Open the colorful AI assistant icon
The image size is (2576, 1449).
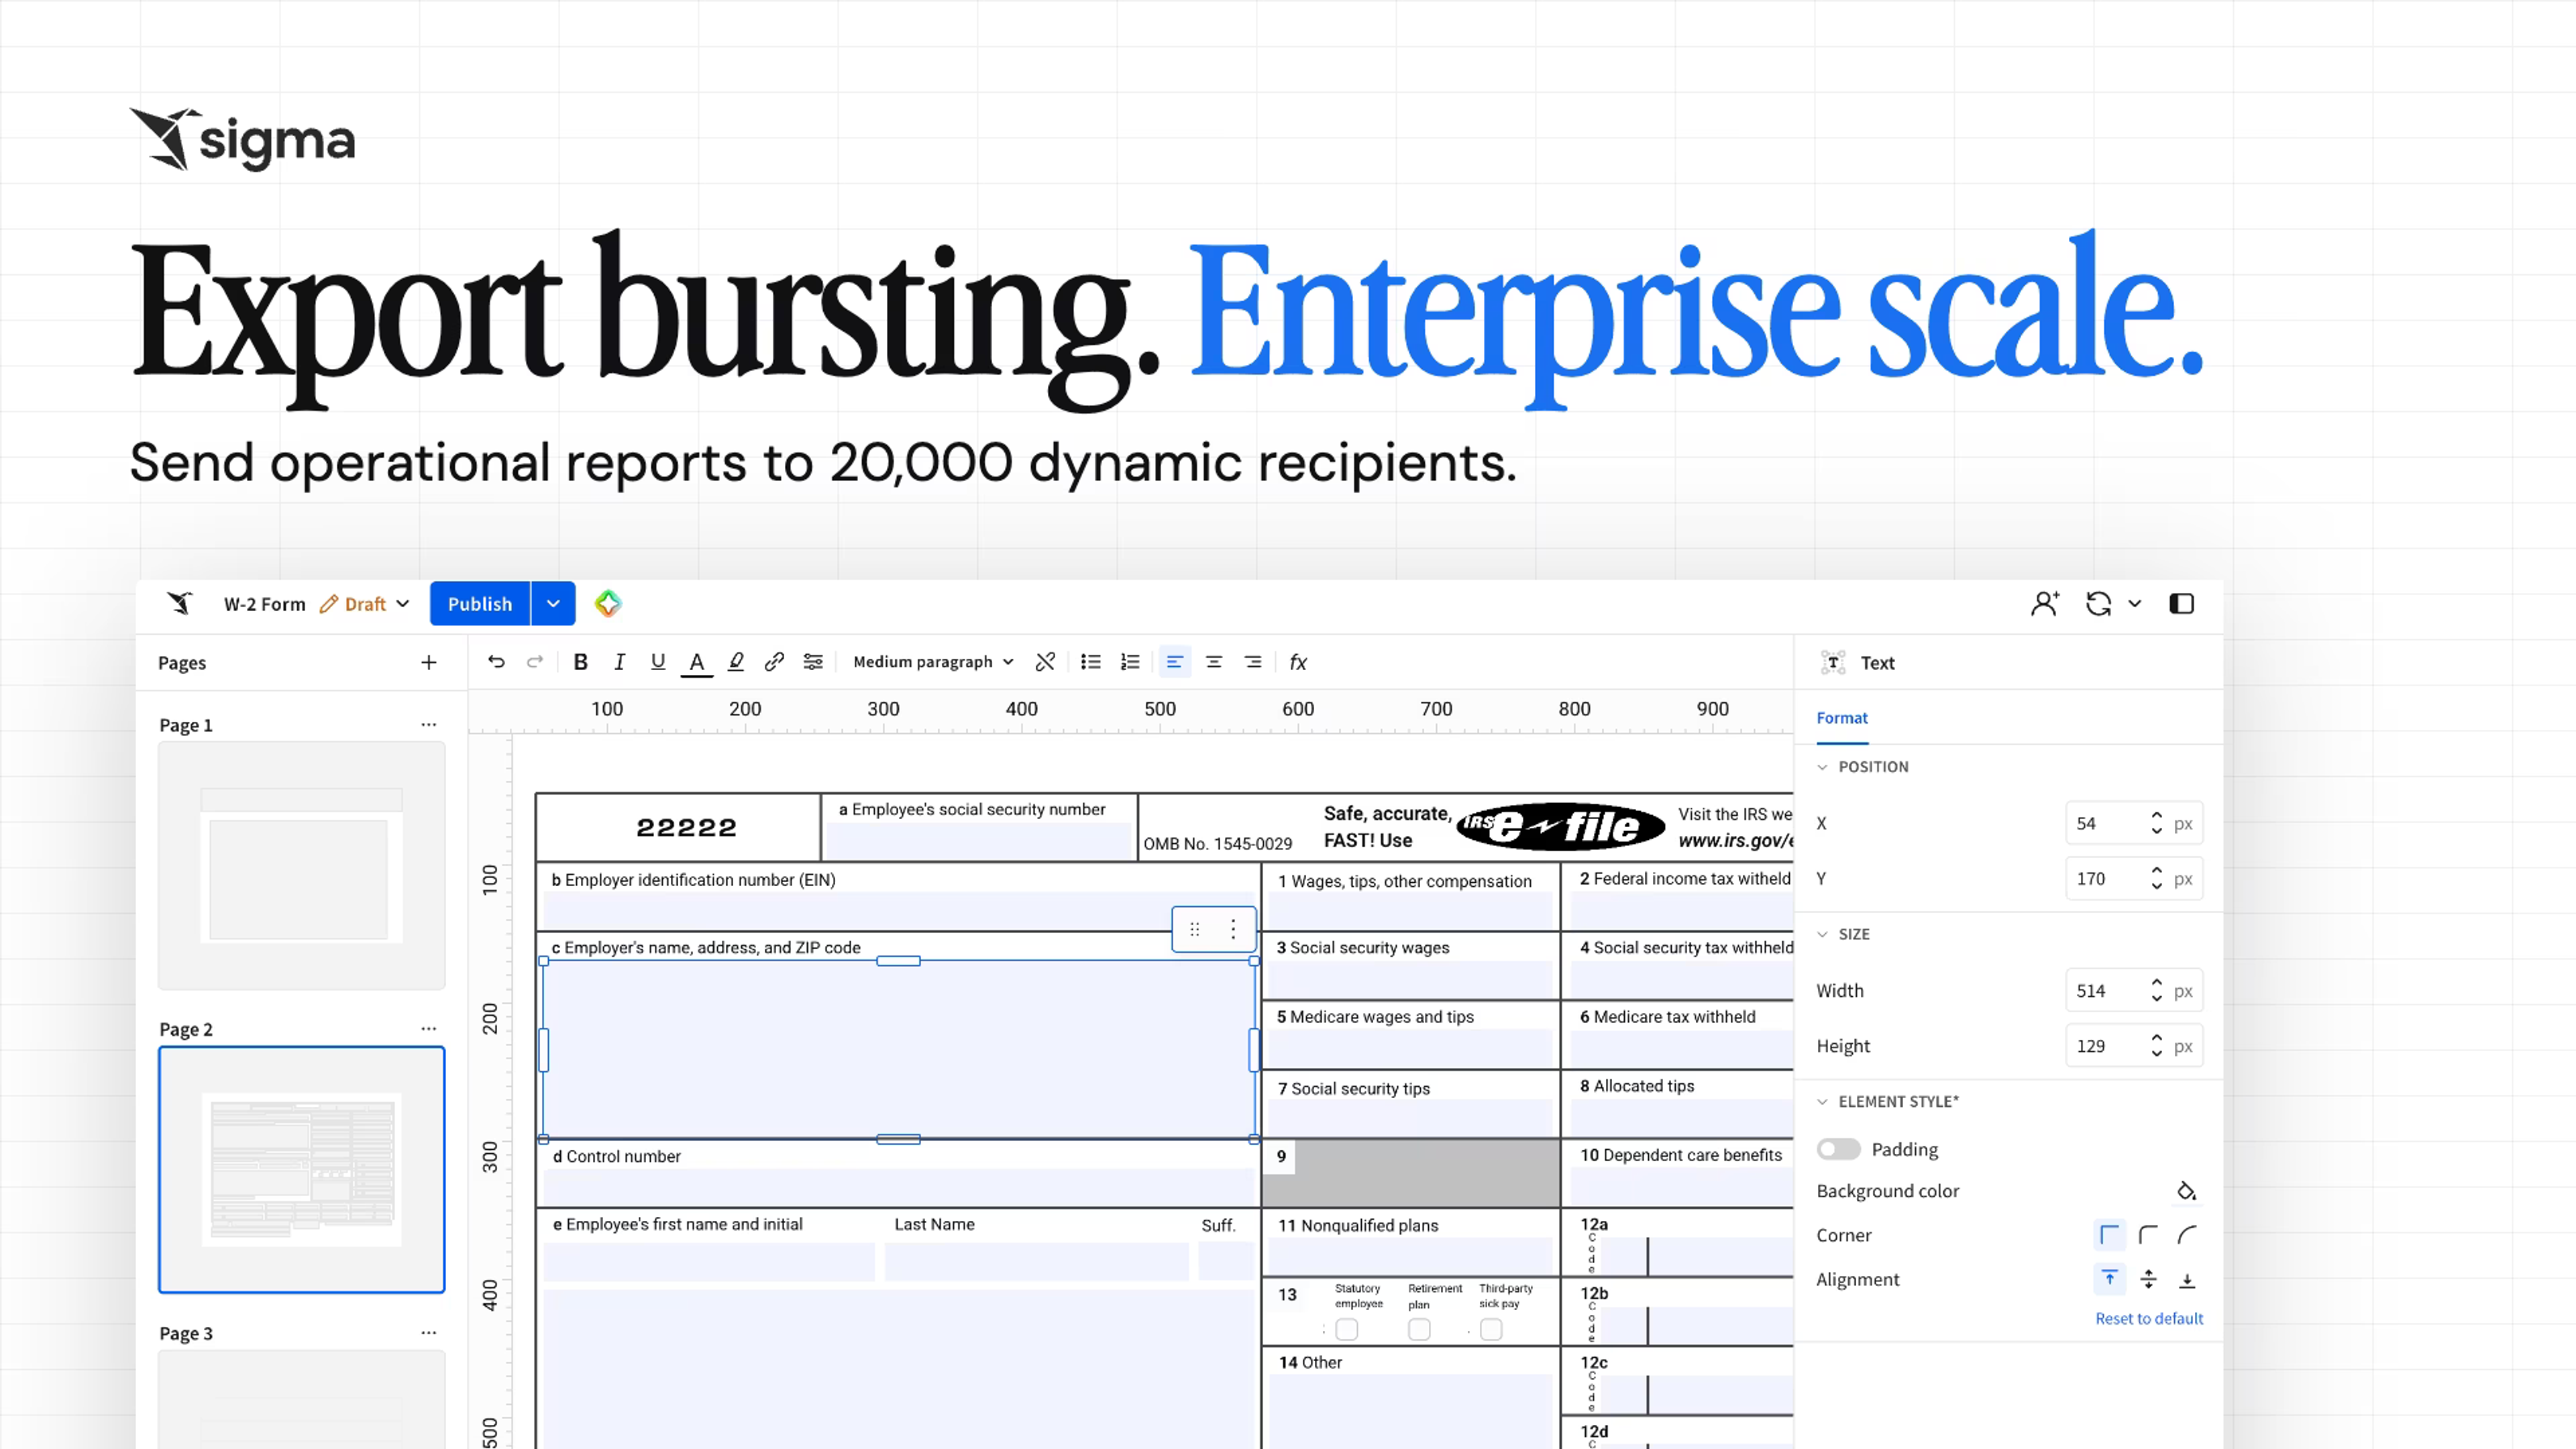pyautogui.click(x=608, y=603)
